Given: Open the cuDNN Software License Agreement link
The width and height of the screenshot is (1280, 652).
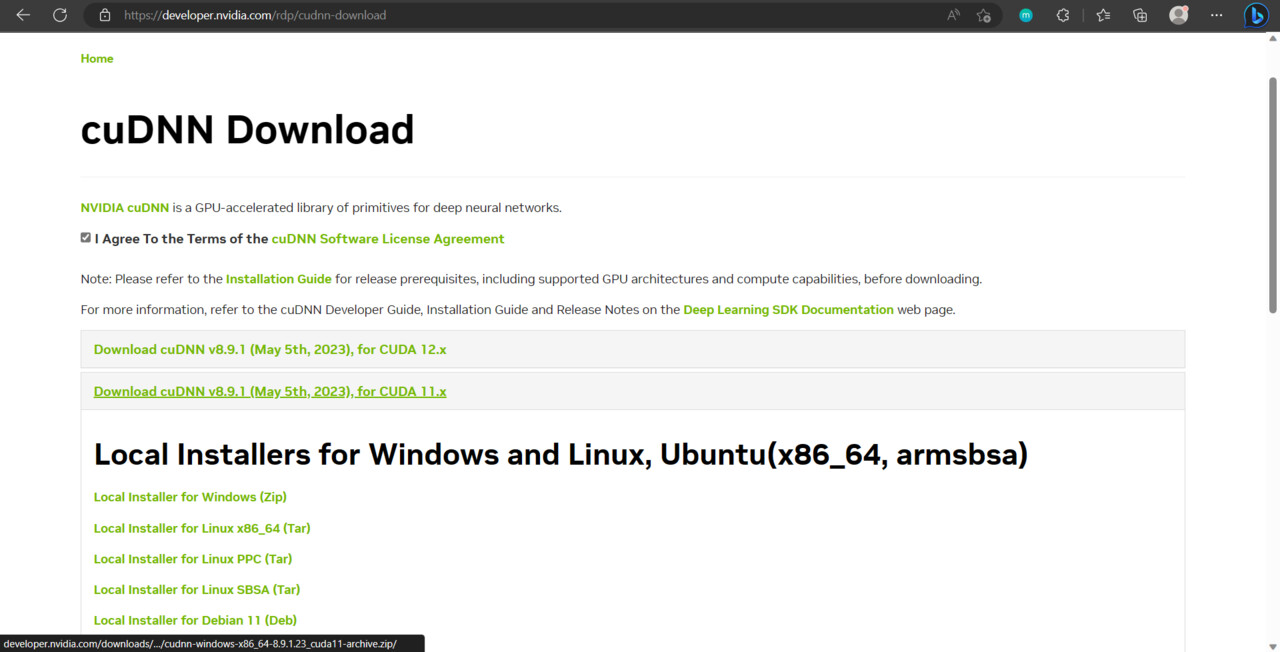Looking at the screenshot, I should tap(388, 239).
